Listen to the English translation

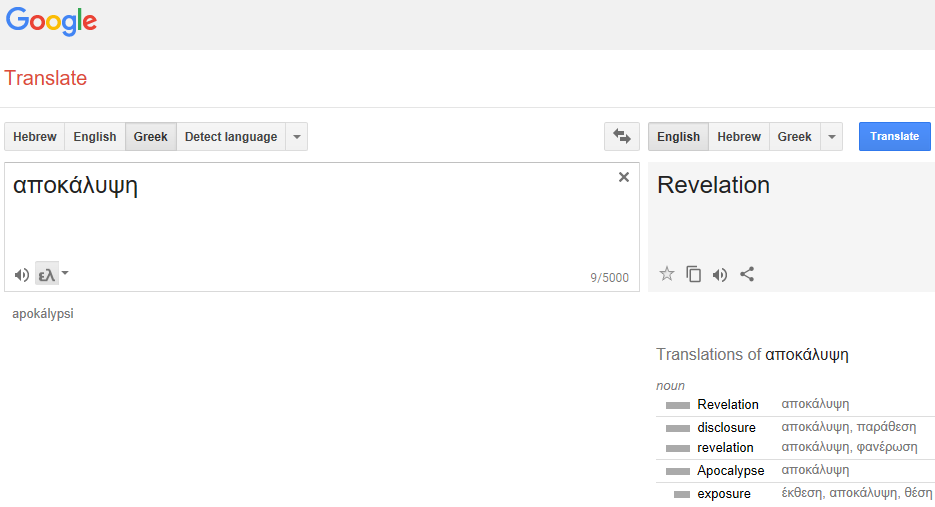720,274
